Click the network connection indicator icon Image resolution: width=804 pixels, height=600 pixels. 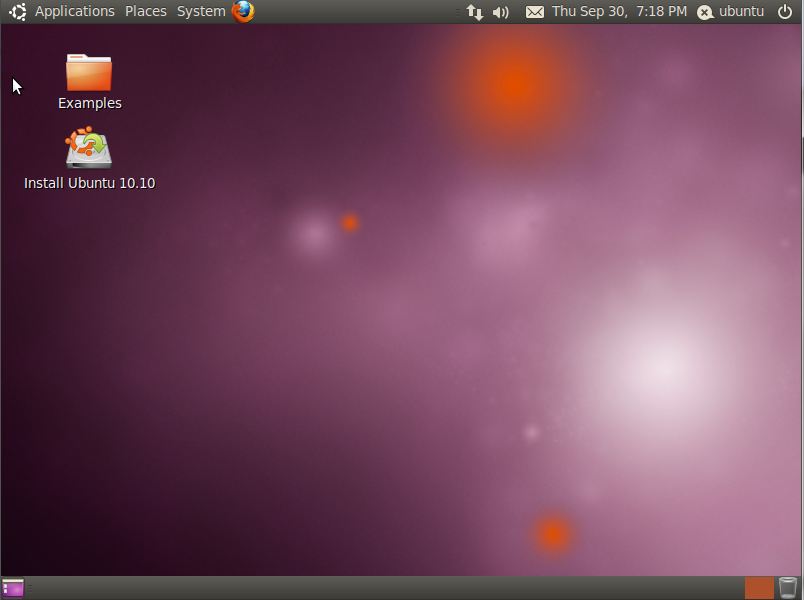point(475,12)
